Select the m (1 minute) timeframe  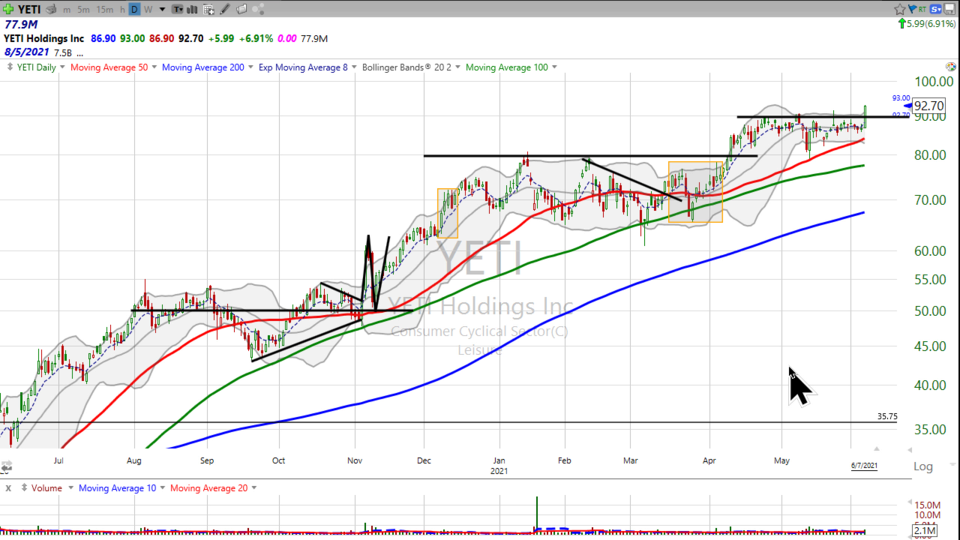click(x=66, y=9)
